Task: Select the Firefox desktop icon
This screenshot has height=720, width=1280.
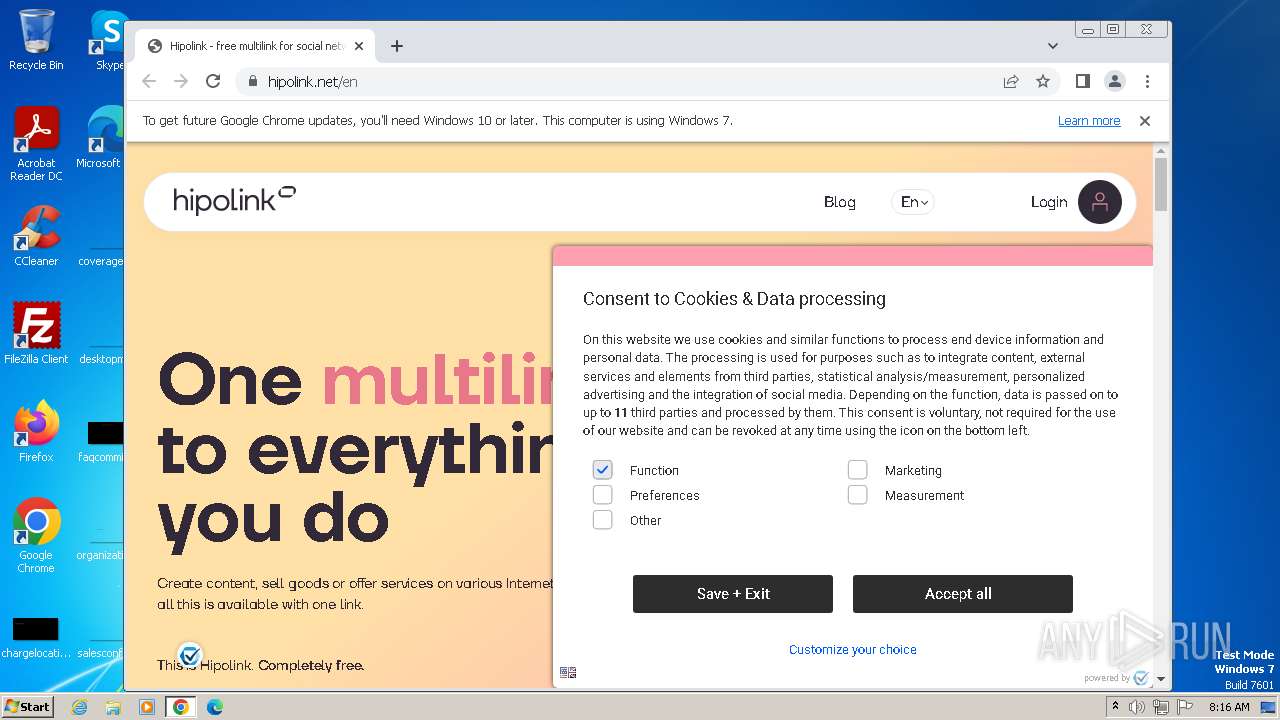Action: click(x=36, y=431)
